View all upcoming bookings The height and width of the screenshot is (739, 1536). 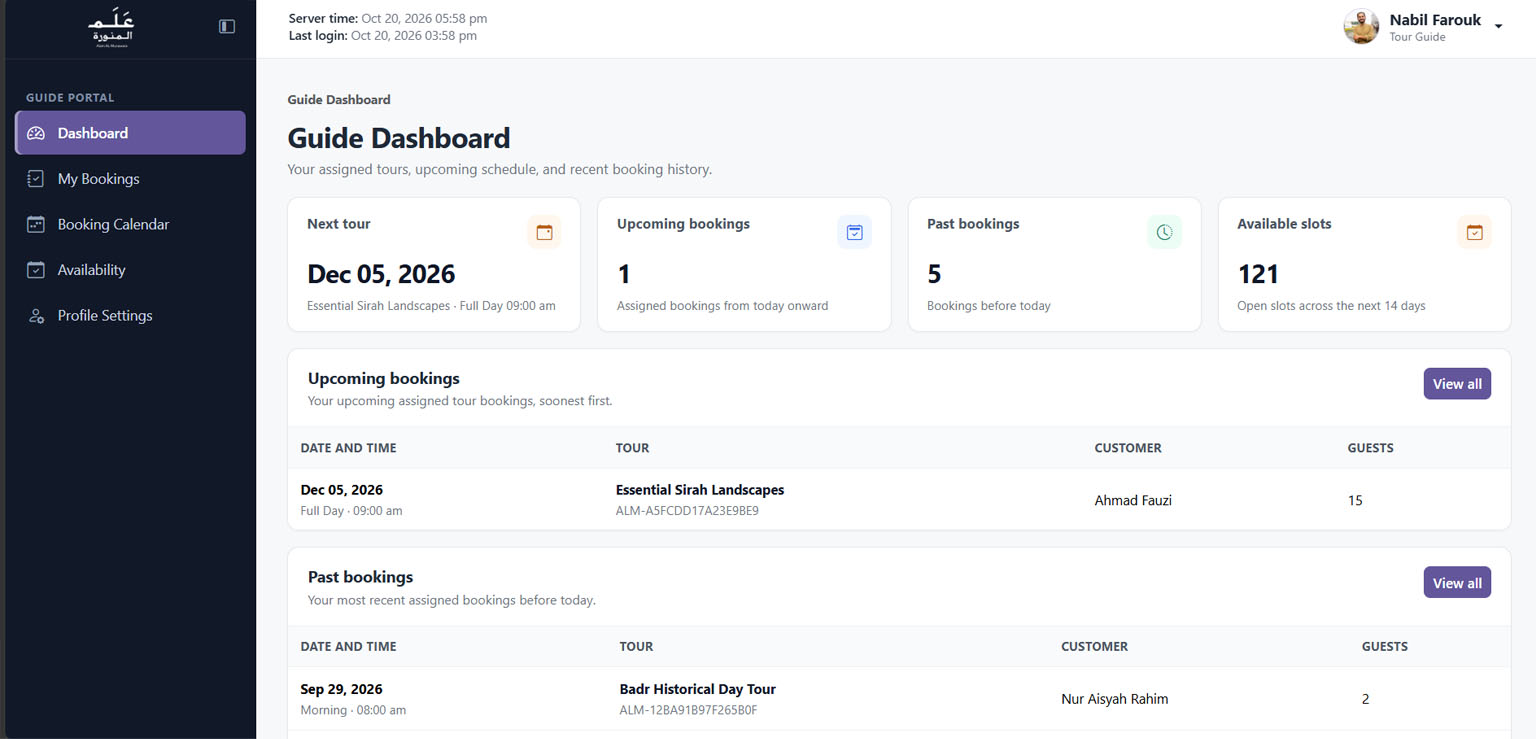pos(1457,384)
